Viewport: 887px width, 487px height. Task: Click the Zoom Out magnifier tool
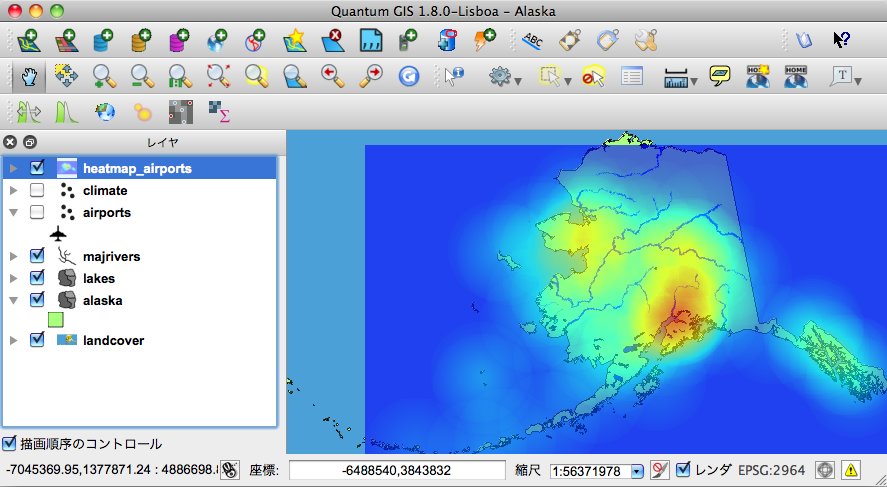(x=141, y=75)
